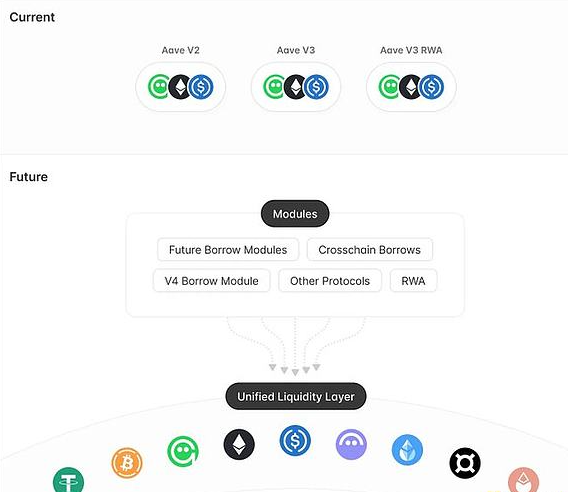
Task: Click the USDC icon under Aave V3
Action: click(316, 87)
